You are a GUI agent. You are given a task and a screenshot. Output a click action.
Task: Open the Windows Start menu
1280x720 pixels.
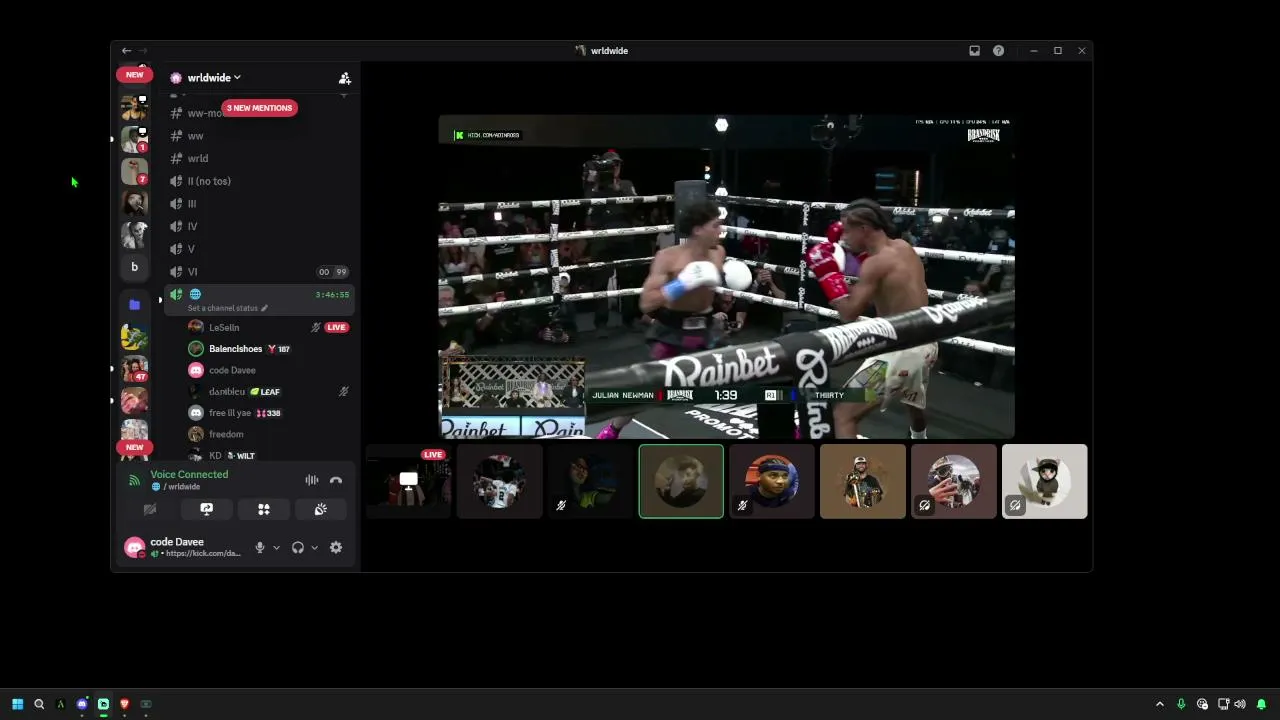tap(17, 704)
